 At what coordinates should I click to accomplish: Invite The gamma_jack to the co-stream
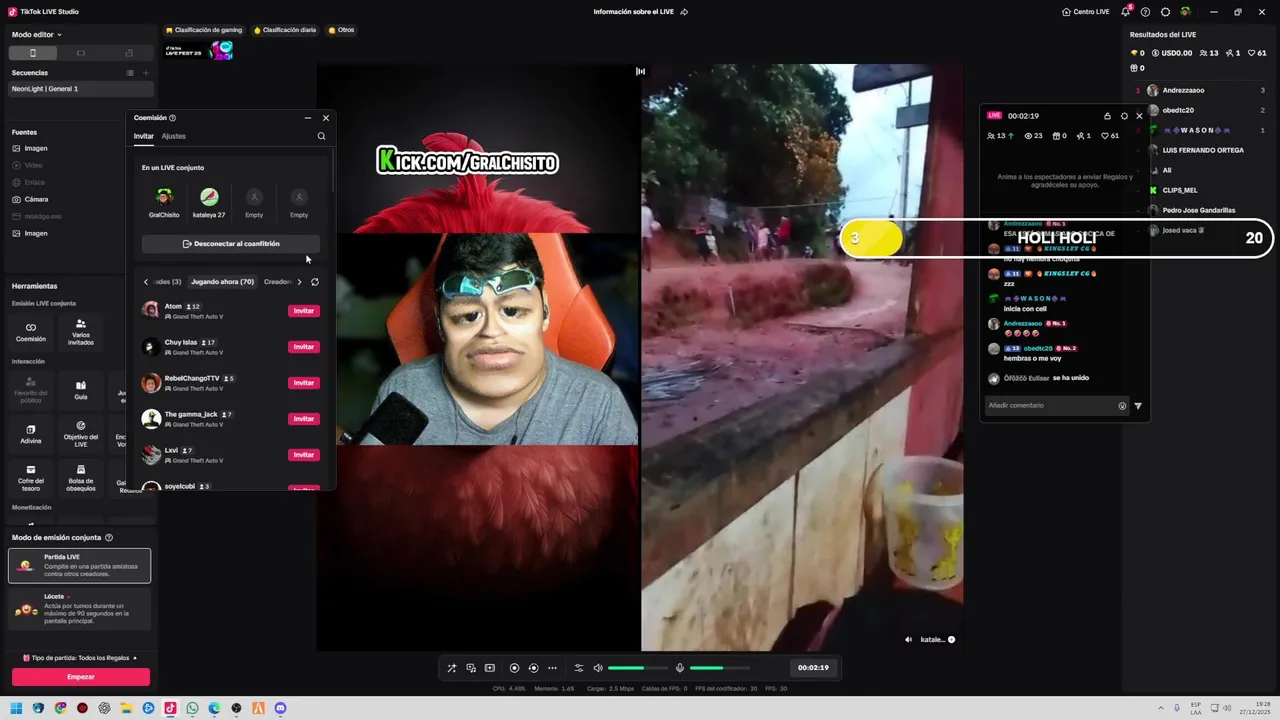[304, 419]
